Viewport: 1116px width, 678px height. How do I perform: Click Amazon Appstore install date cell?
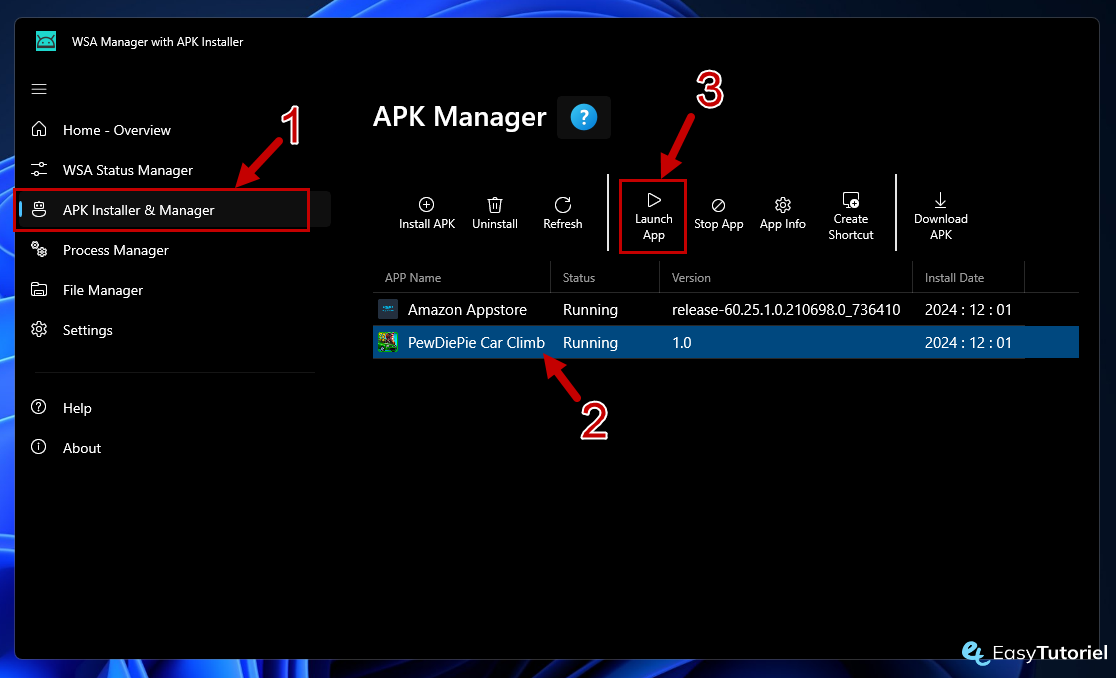coord(968,309)
